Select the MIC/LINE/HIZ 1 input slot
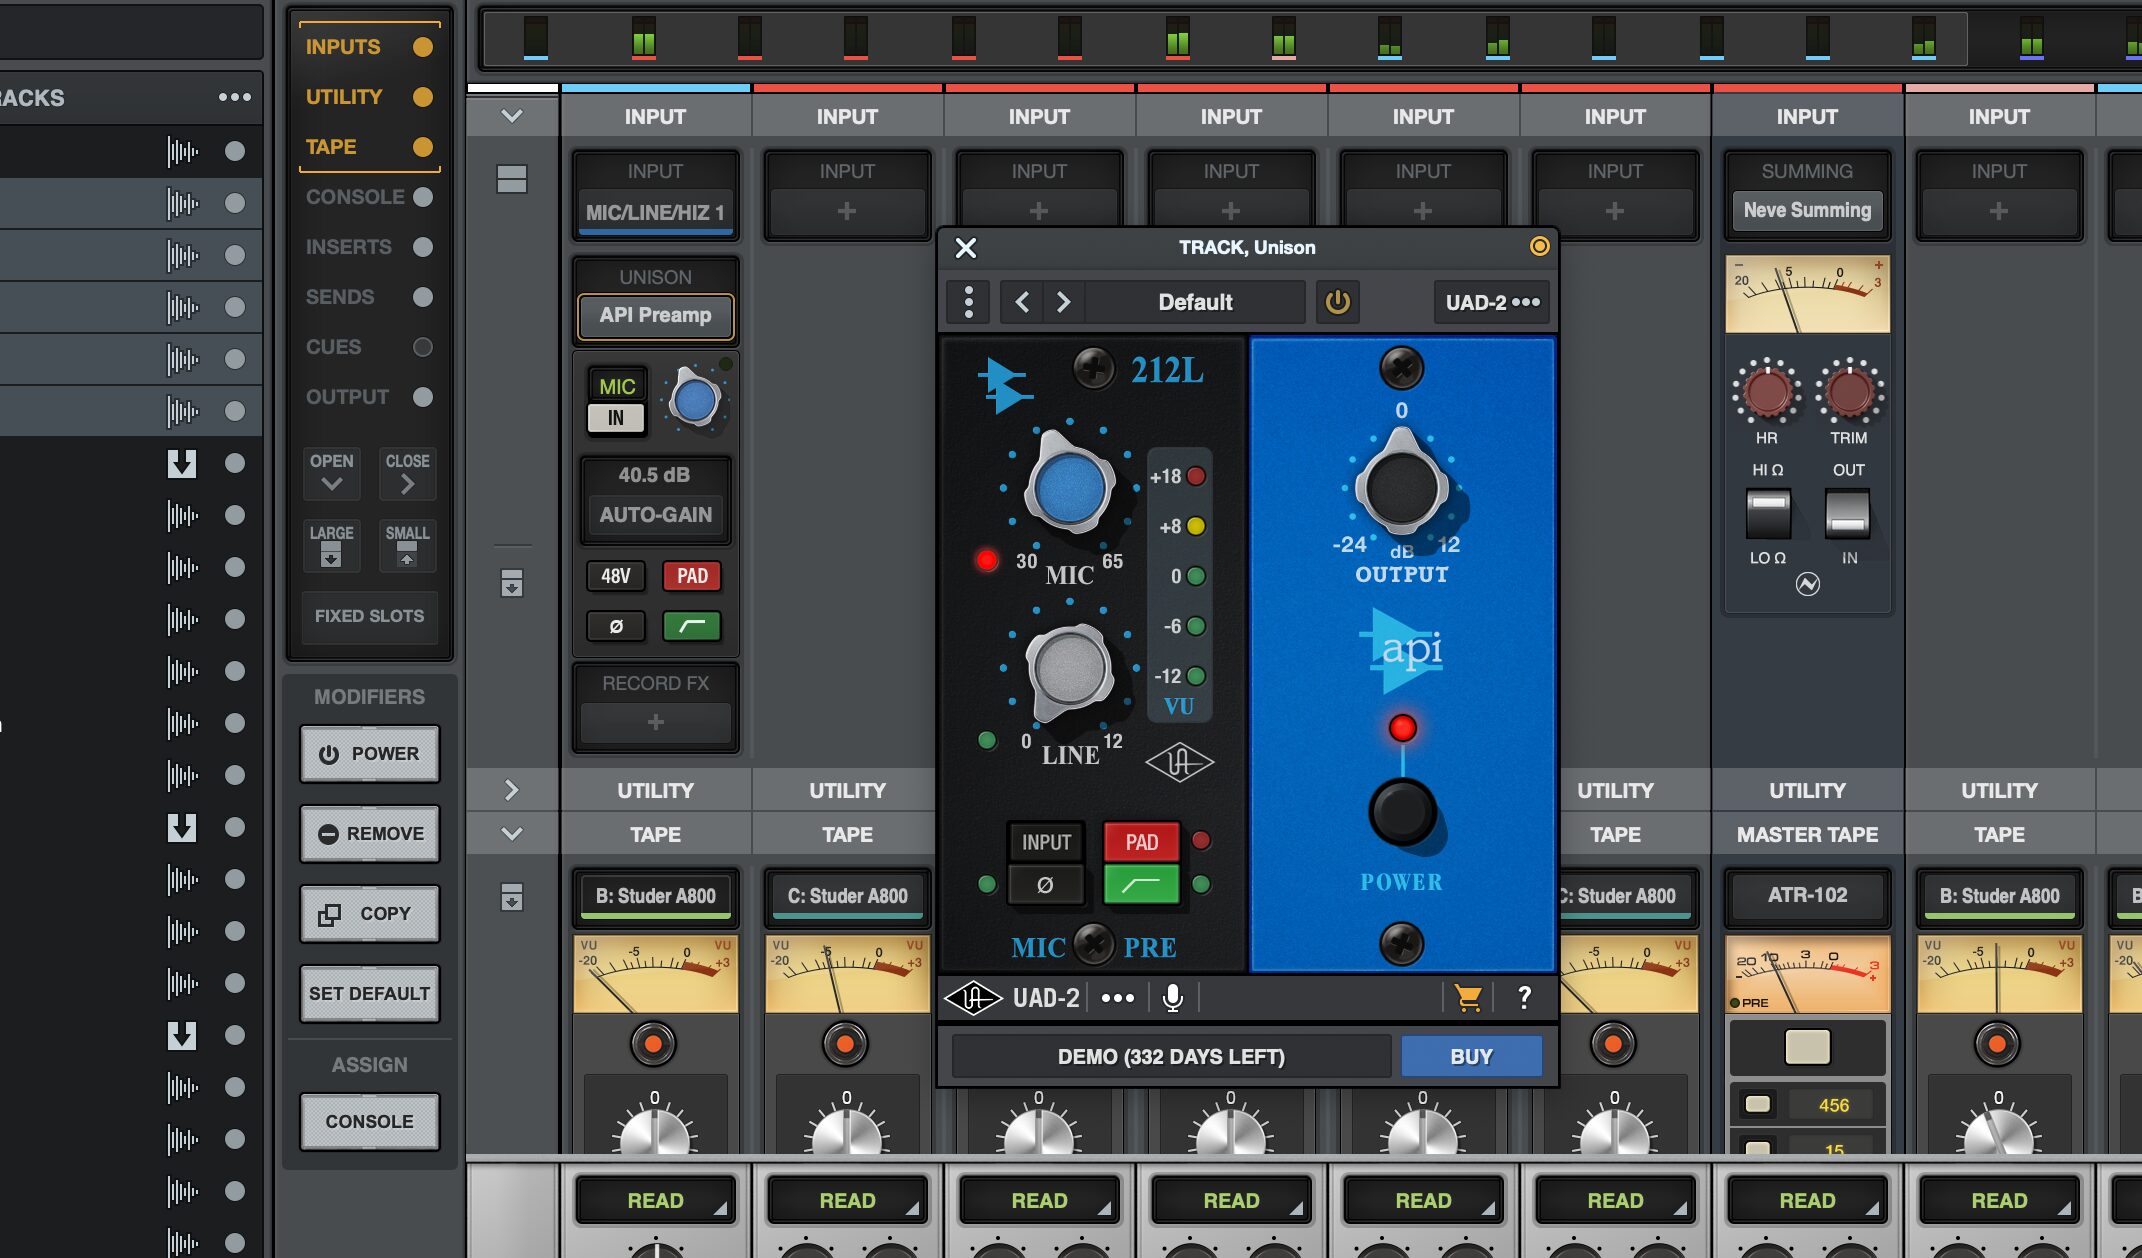Viewport: 2142px width, 1258px height. click(655, 212)
